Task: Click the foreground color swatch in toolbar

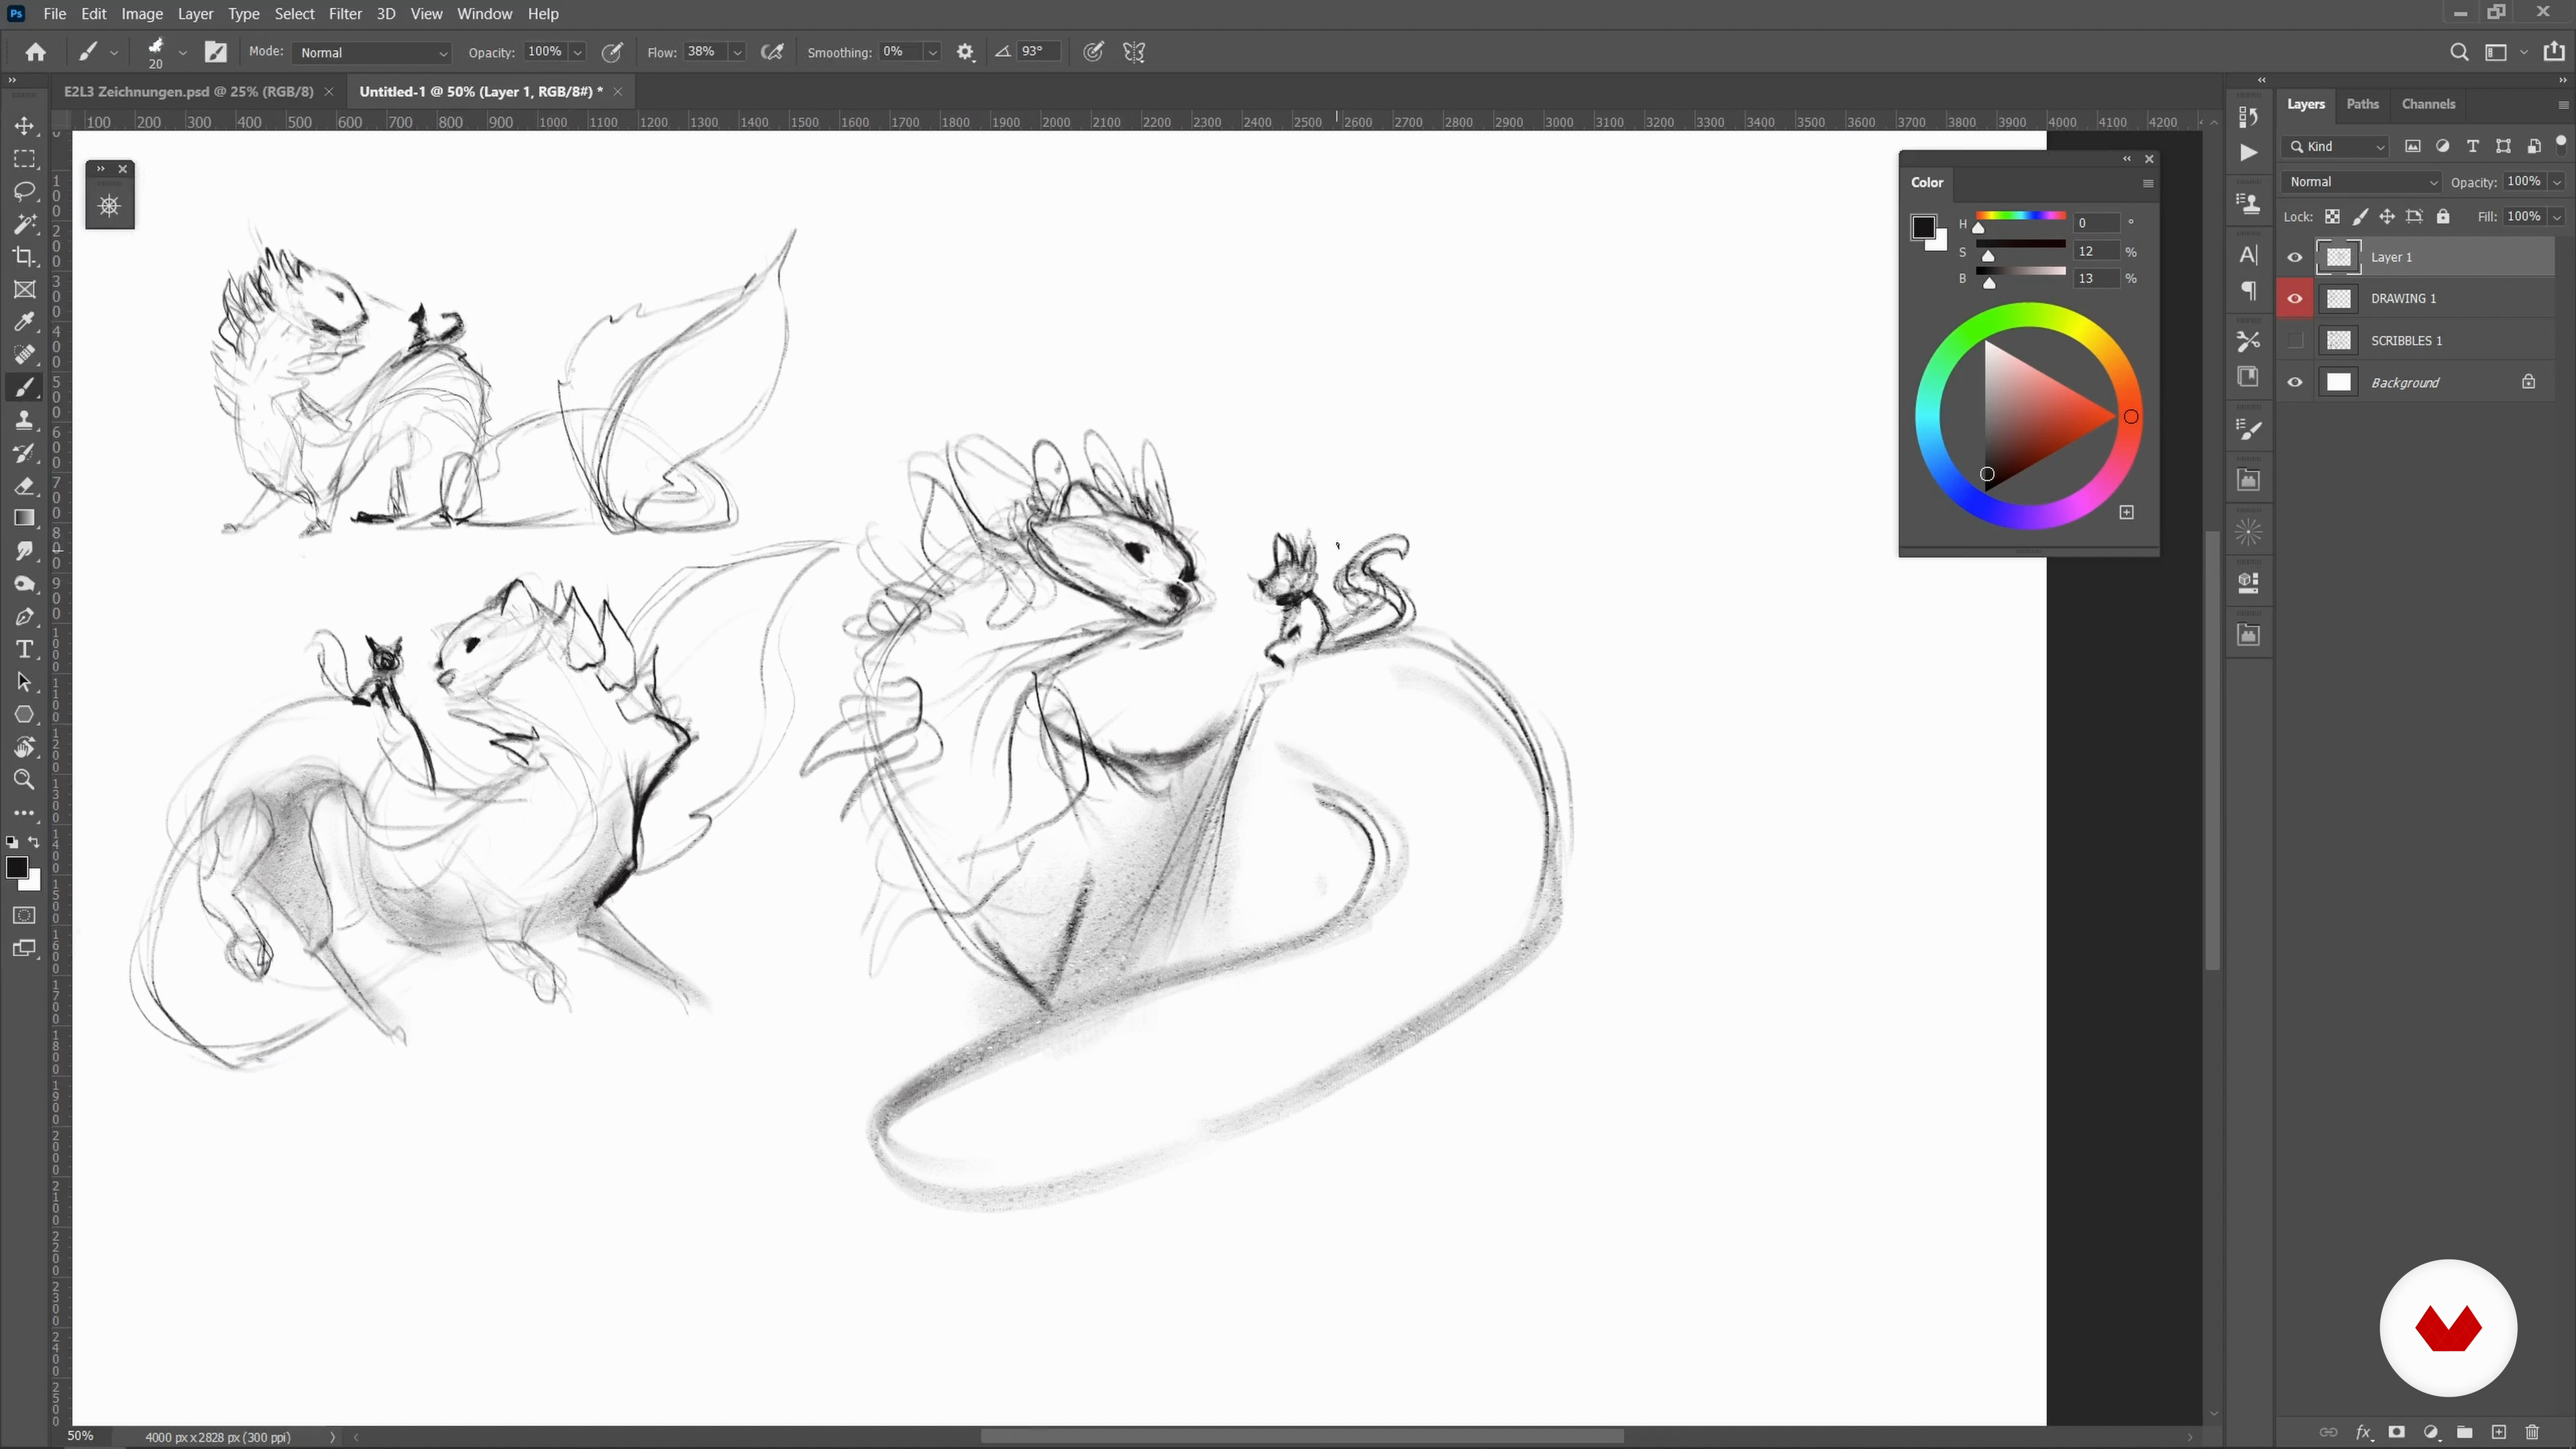Action: [16, 867]
